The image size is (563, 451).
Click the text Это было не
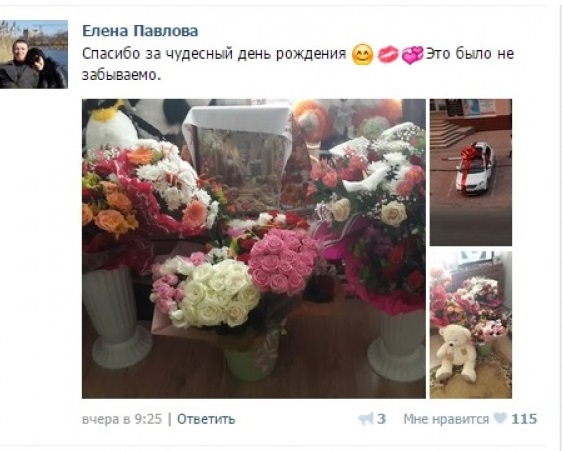pyautogui.click(x=470, y=54)
